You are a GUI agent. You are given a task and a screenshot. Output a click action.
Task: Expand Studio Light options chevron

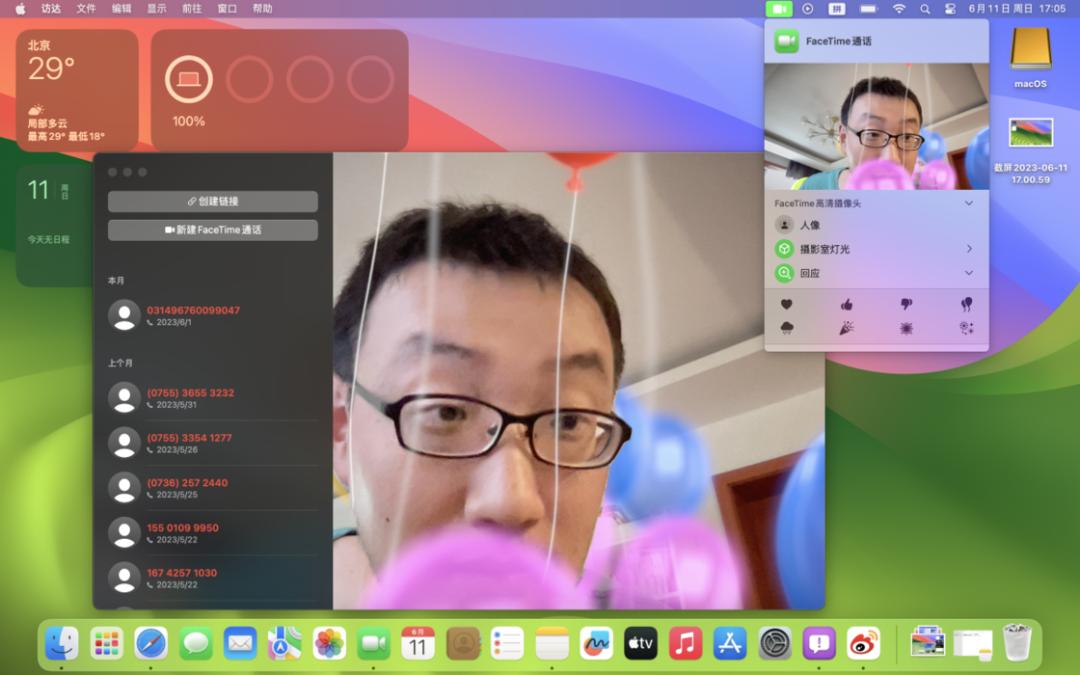(x=969, y=249)
